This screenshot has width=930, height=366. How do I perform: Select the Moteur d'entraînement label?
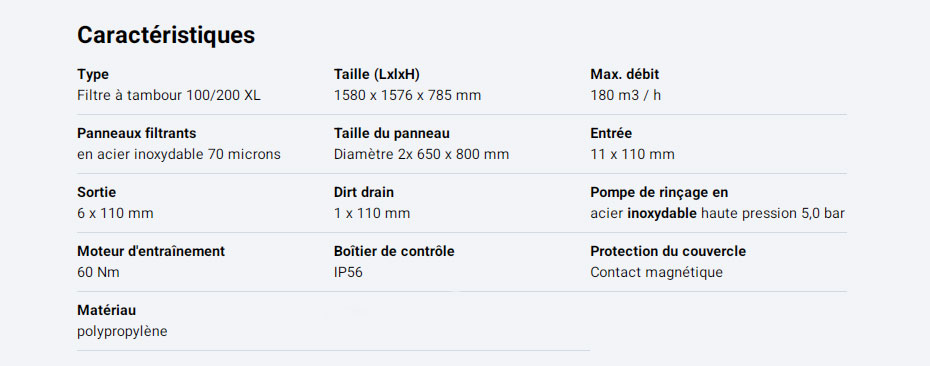[x=151, y=251]
